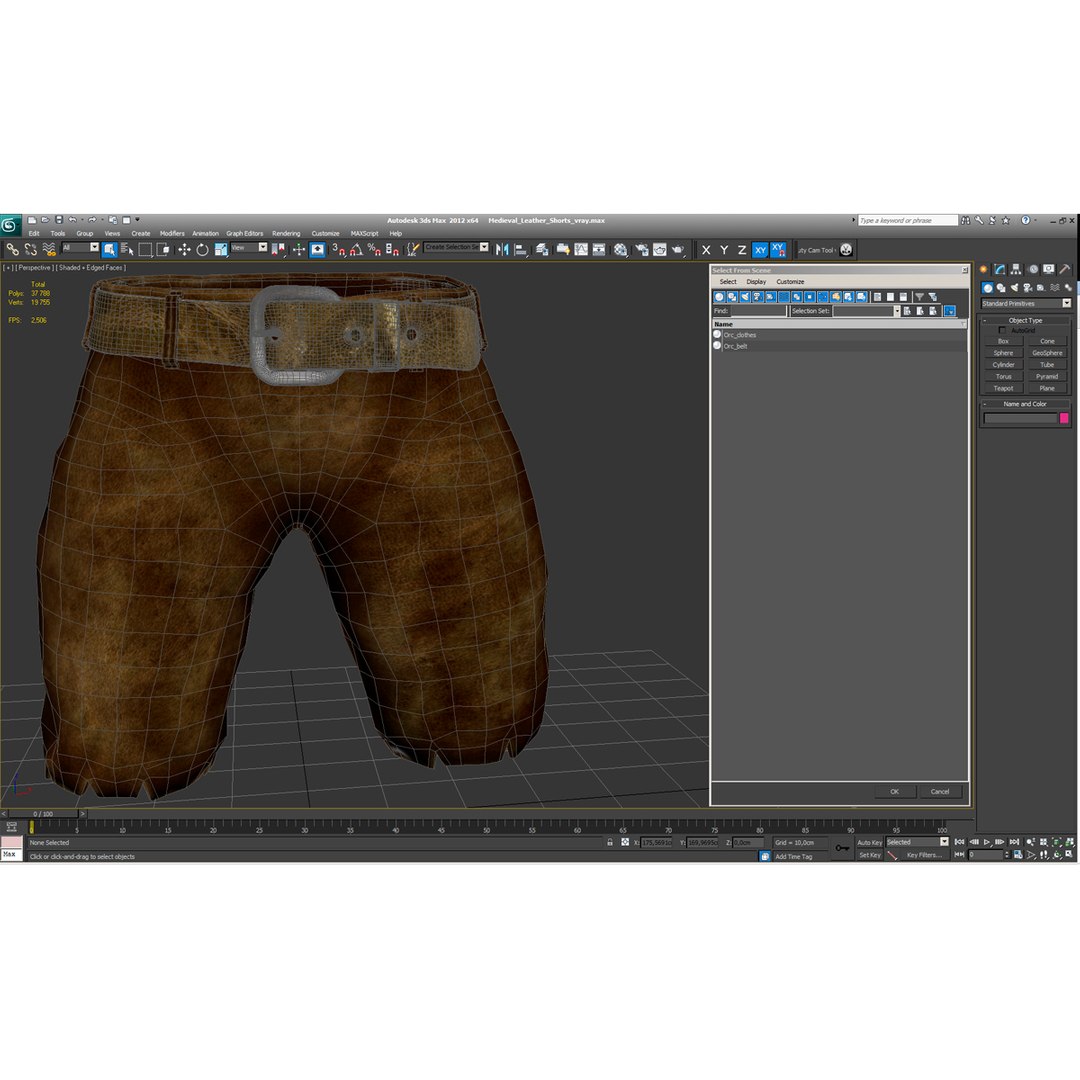Screen dimensions: 1080x1080
Task: Open the Select by Name tool
Action: [x=127, y=249]
